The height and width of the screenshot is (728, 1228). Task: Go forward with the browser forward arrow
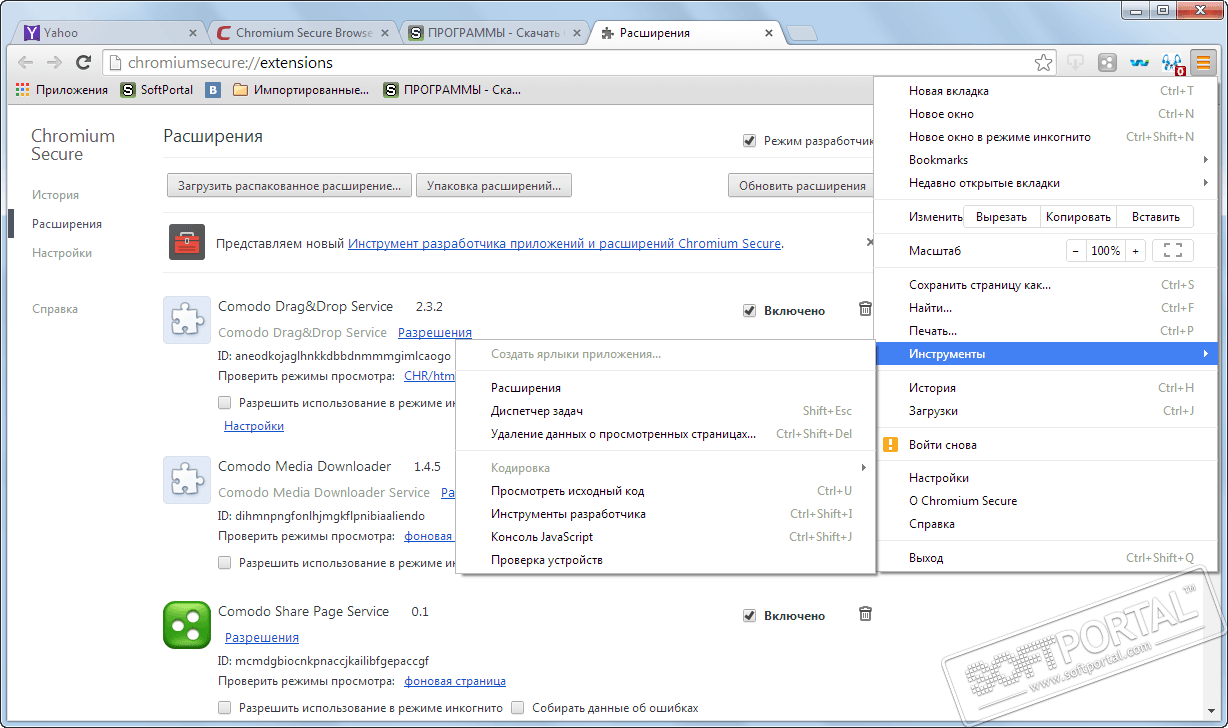coord(54,63)
